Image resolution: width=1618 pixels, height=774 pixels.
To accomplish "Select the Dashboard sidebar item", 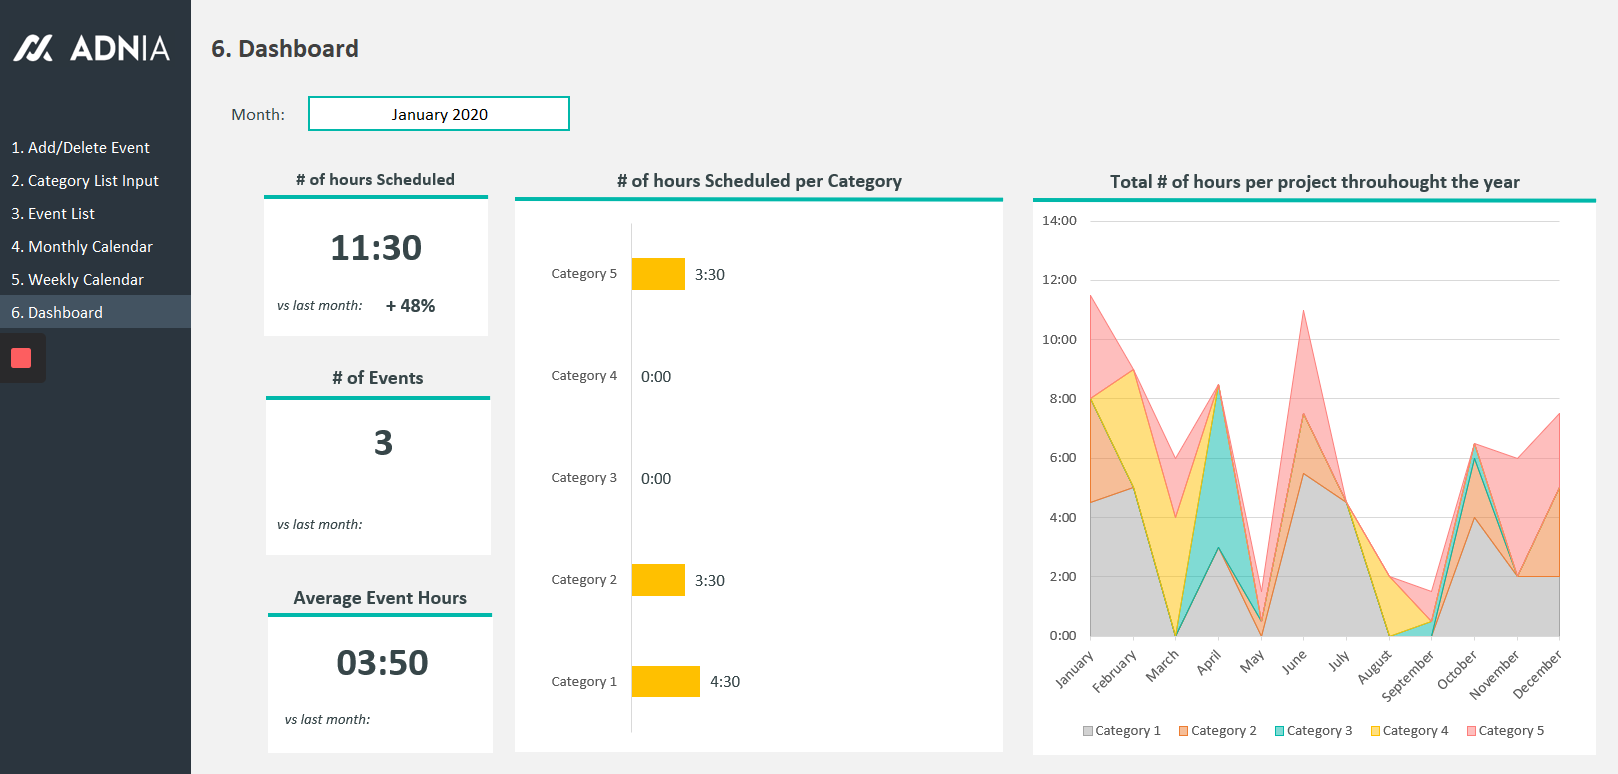I will pyautogui.click(x=57, y=312).
